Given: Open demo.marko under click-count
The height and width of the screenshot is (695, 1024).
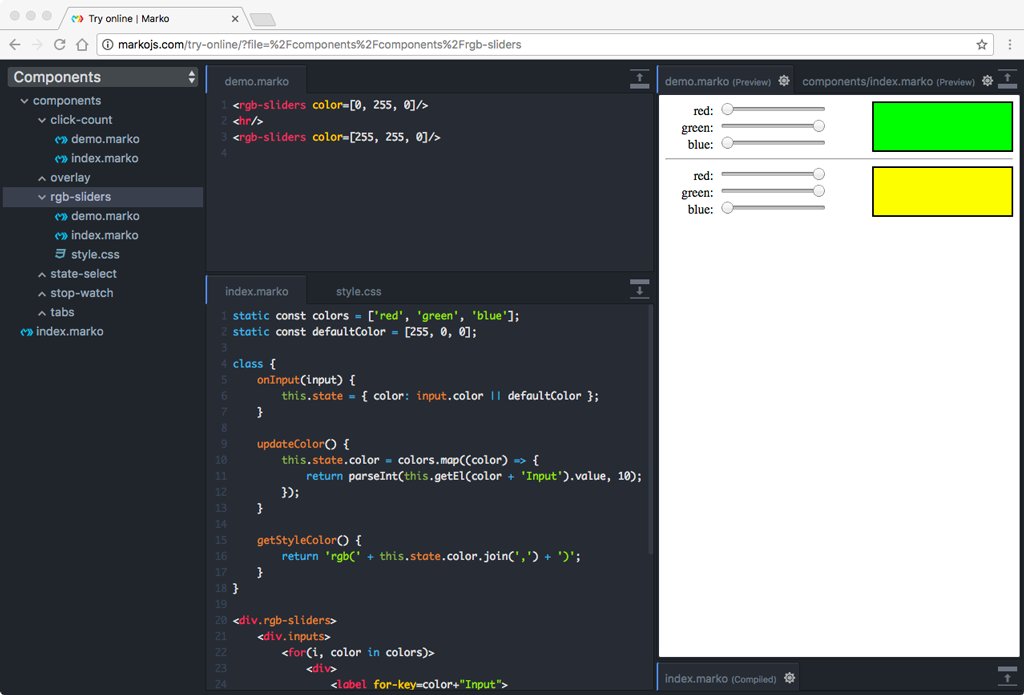Looking at the screenshot, I should pos(104,139).
